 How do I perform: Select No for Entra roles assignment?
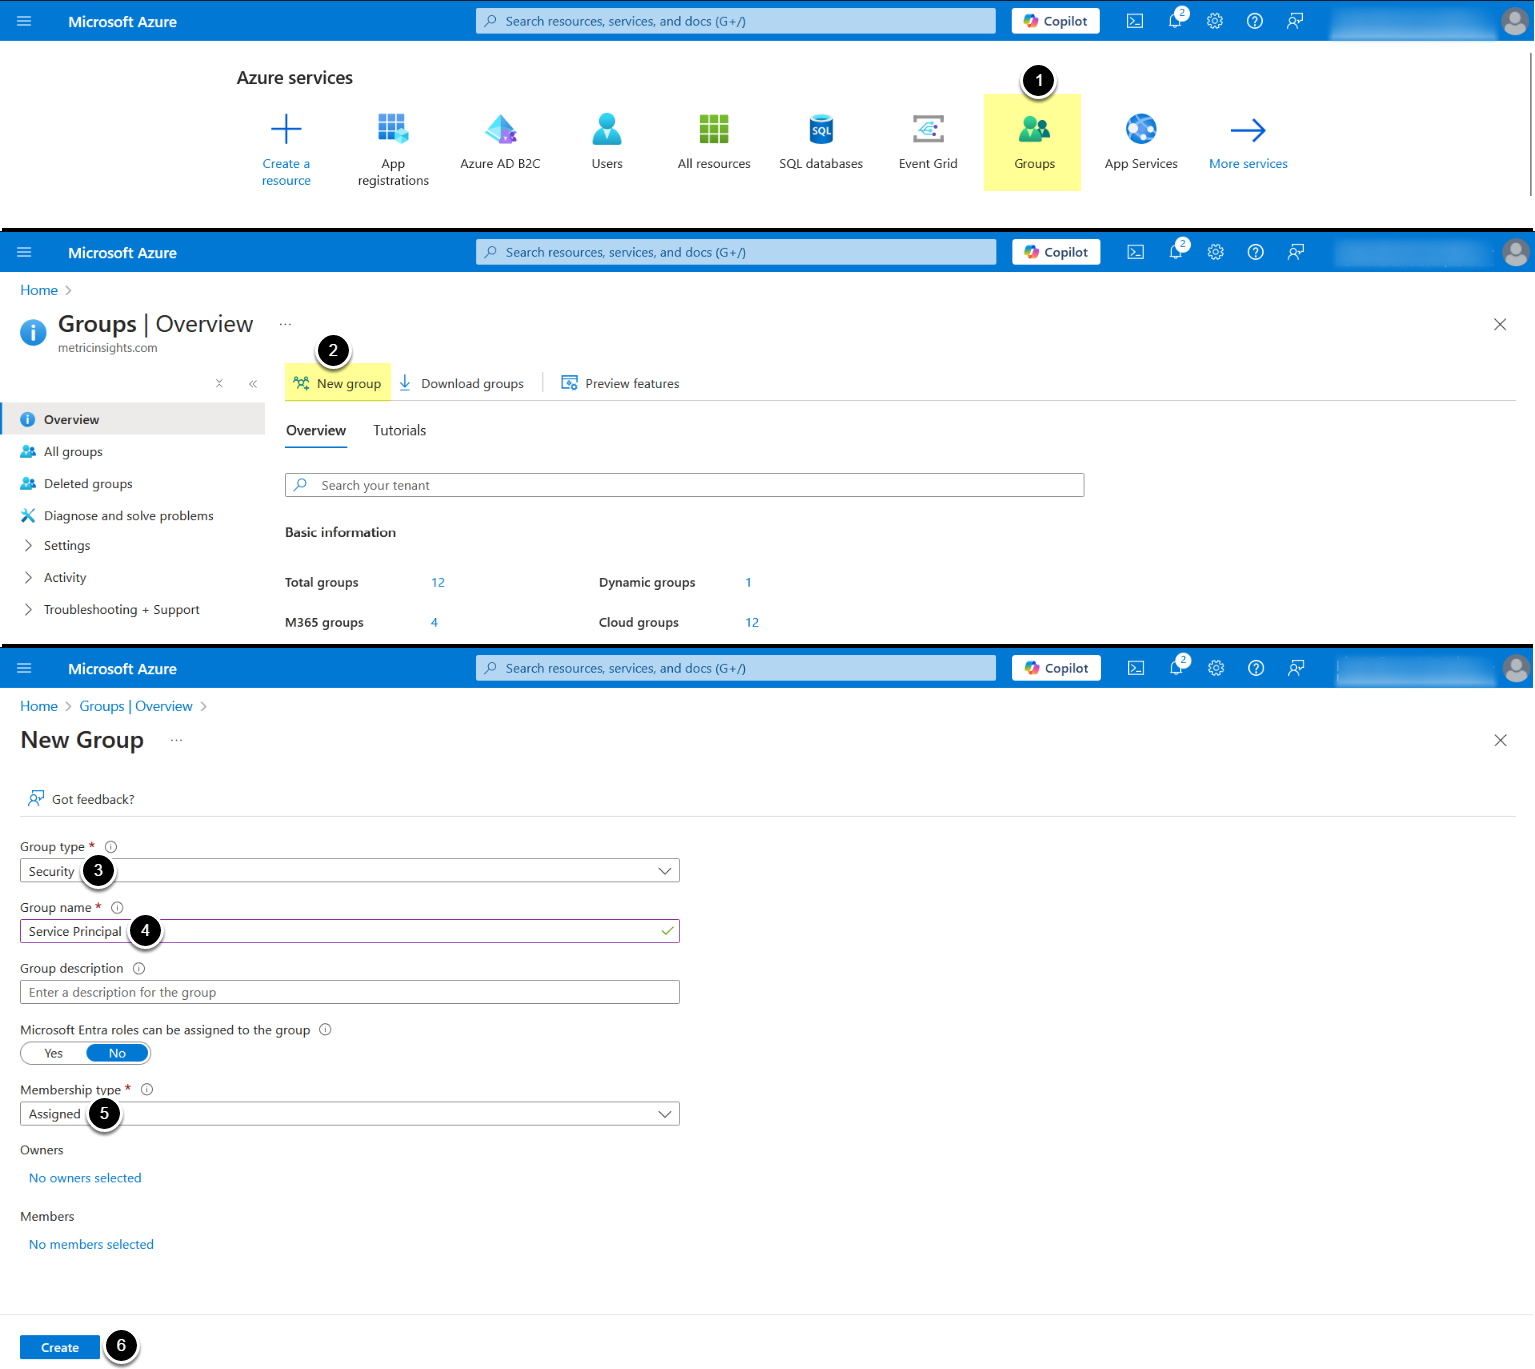117,1053
